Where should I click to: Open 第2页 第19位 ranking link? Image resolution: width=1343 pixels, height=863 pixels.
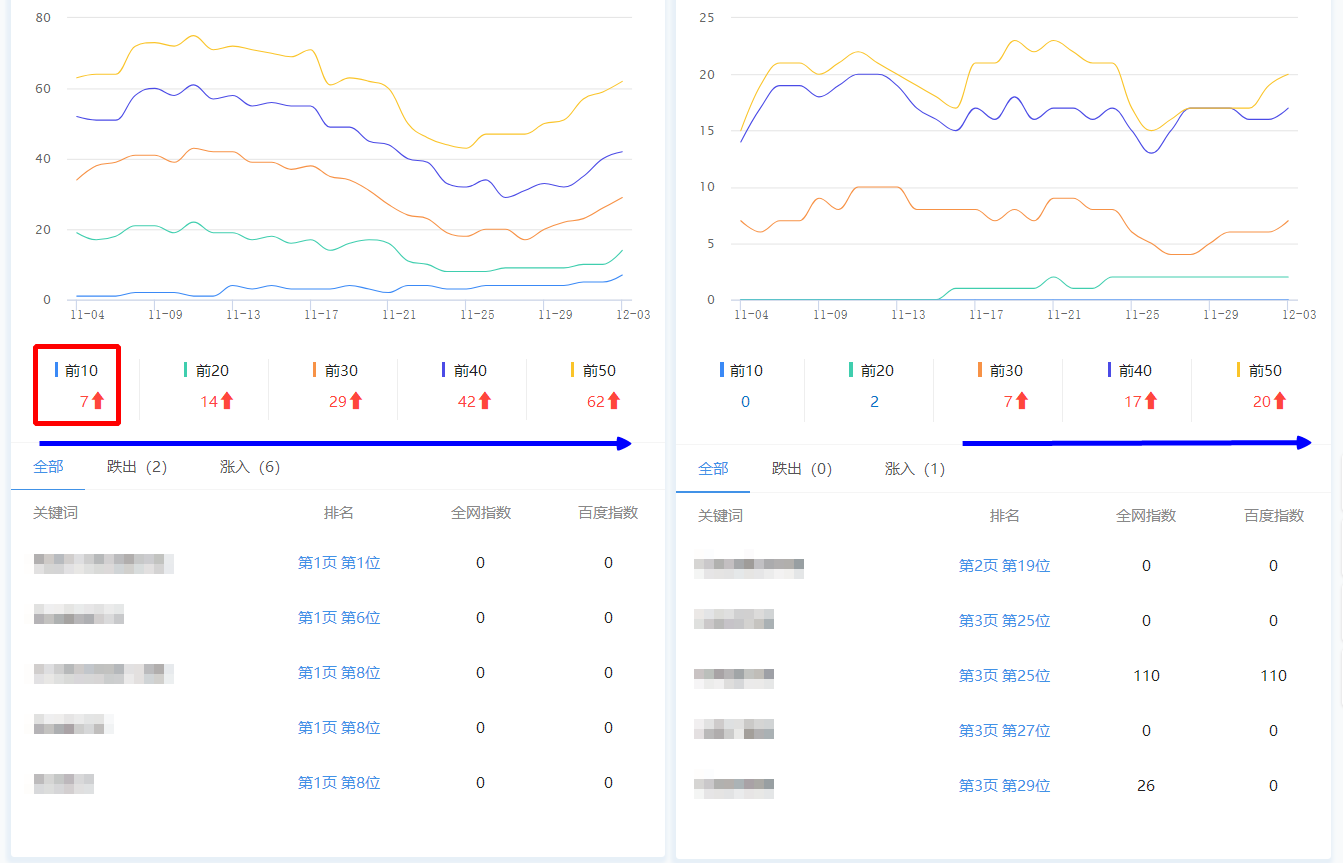click(x=1004, y=566)
